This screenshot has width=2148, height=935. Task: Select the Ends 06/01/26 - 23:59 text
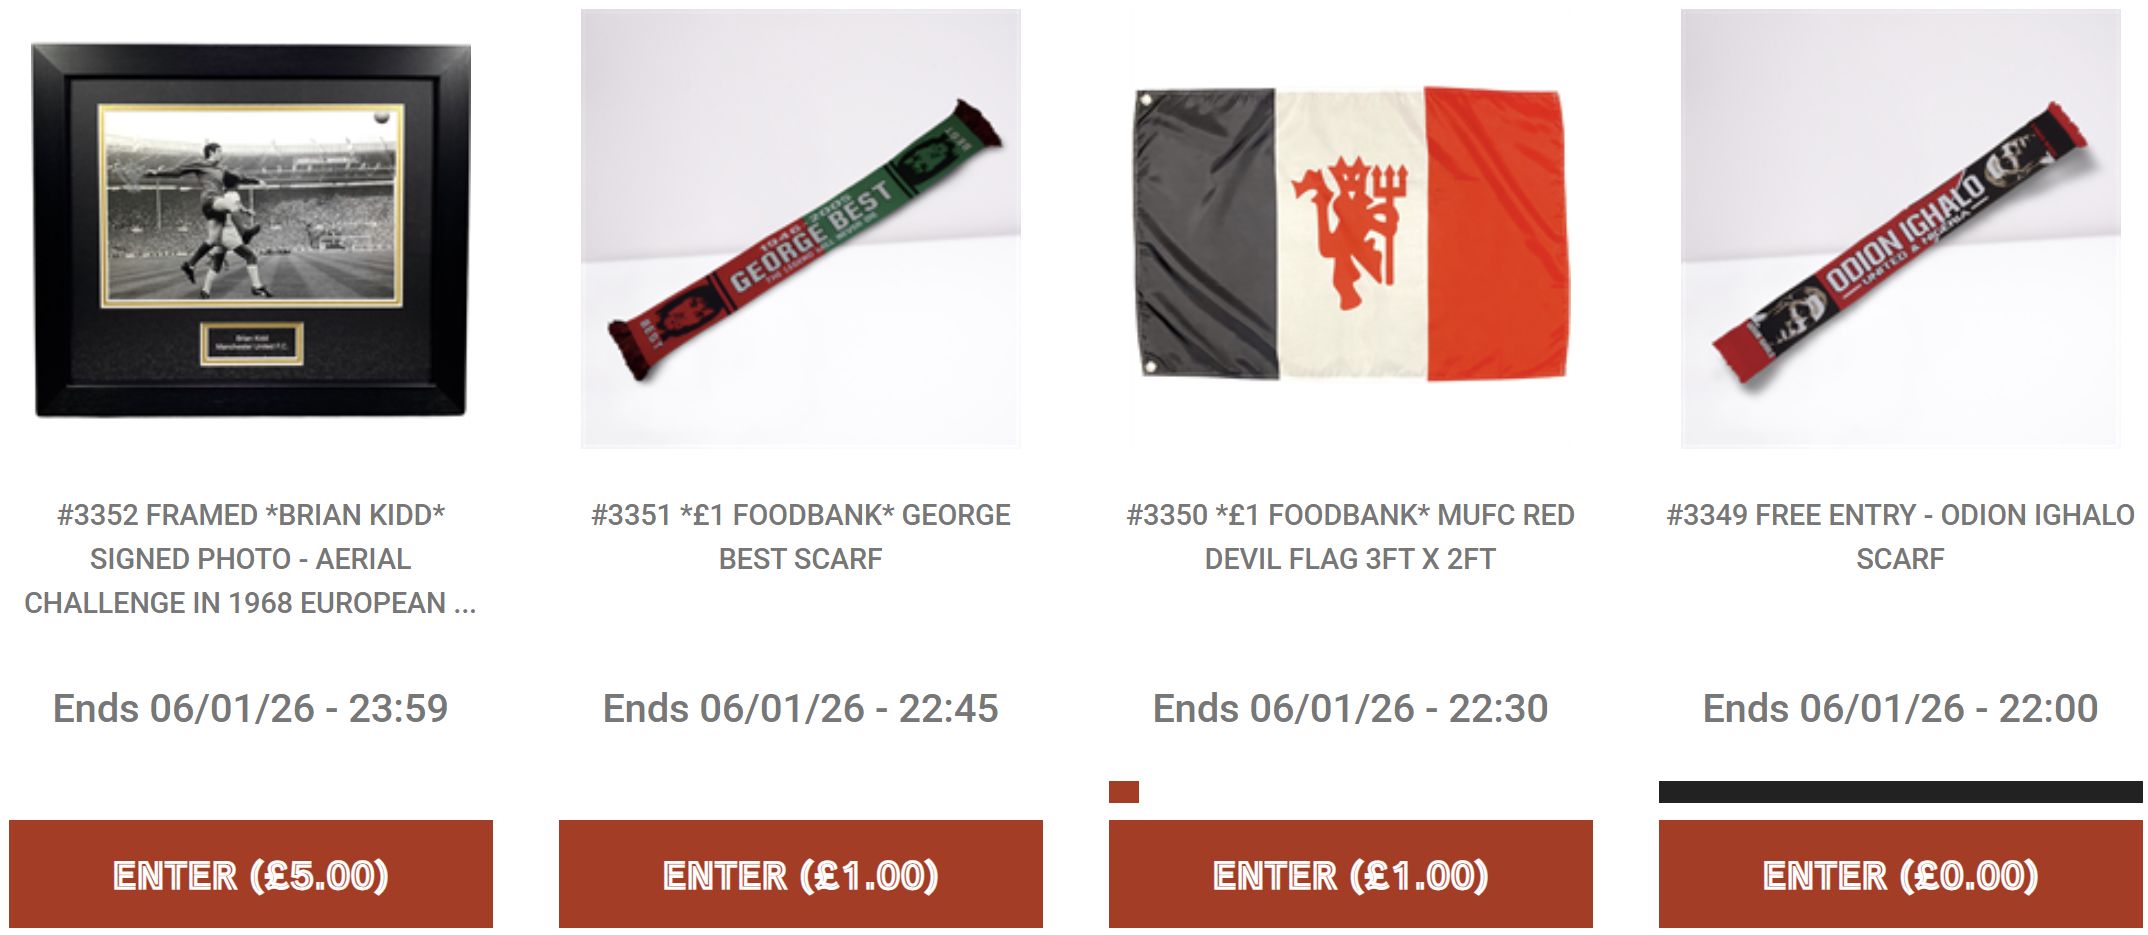click(251, 708)
